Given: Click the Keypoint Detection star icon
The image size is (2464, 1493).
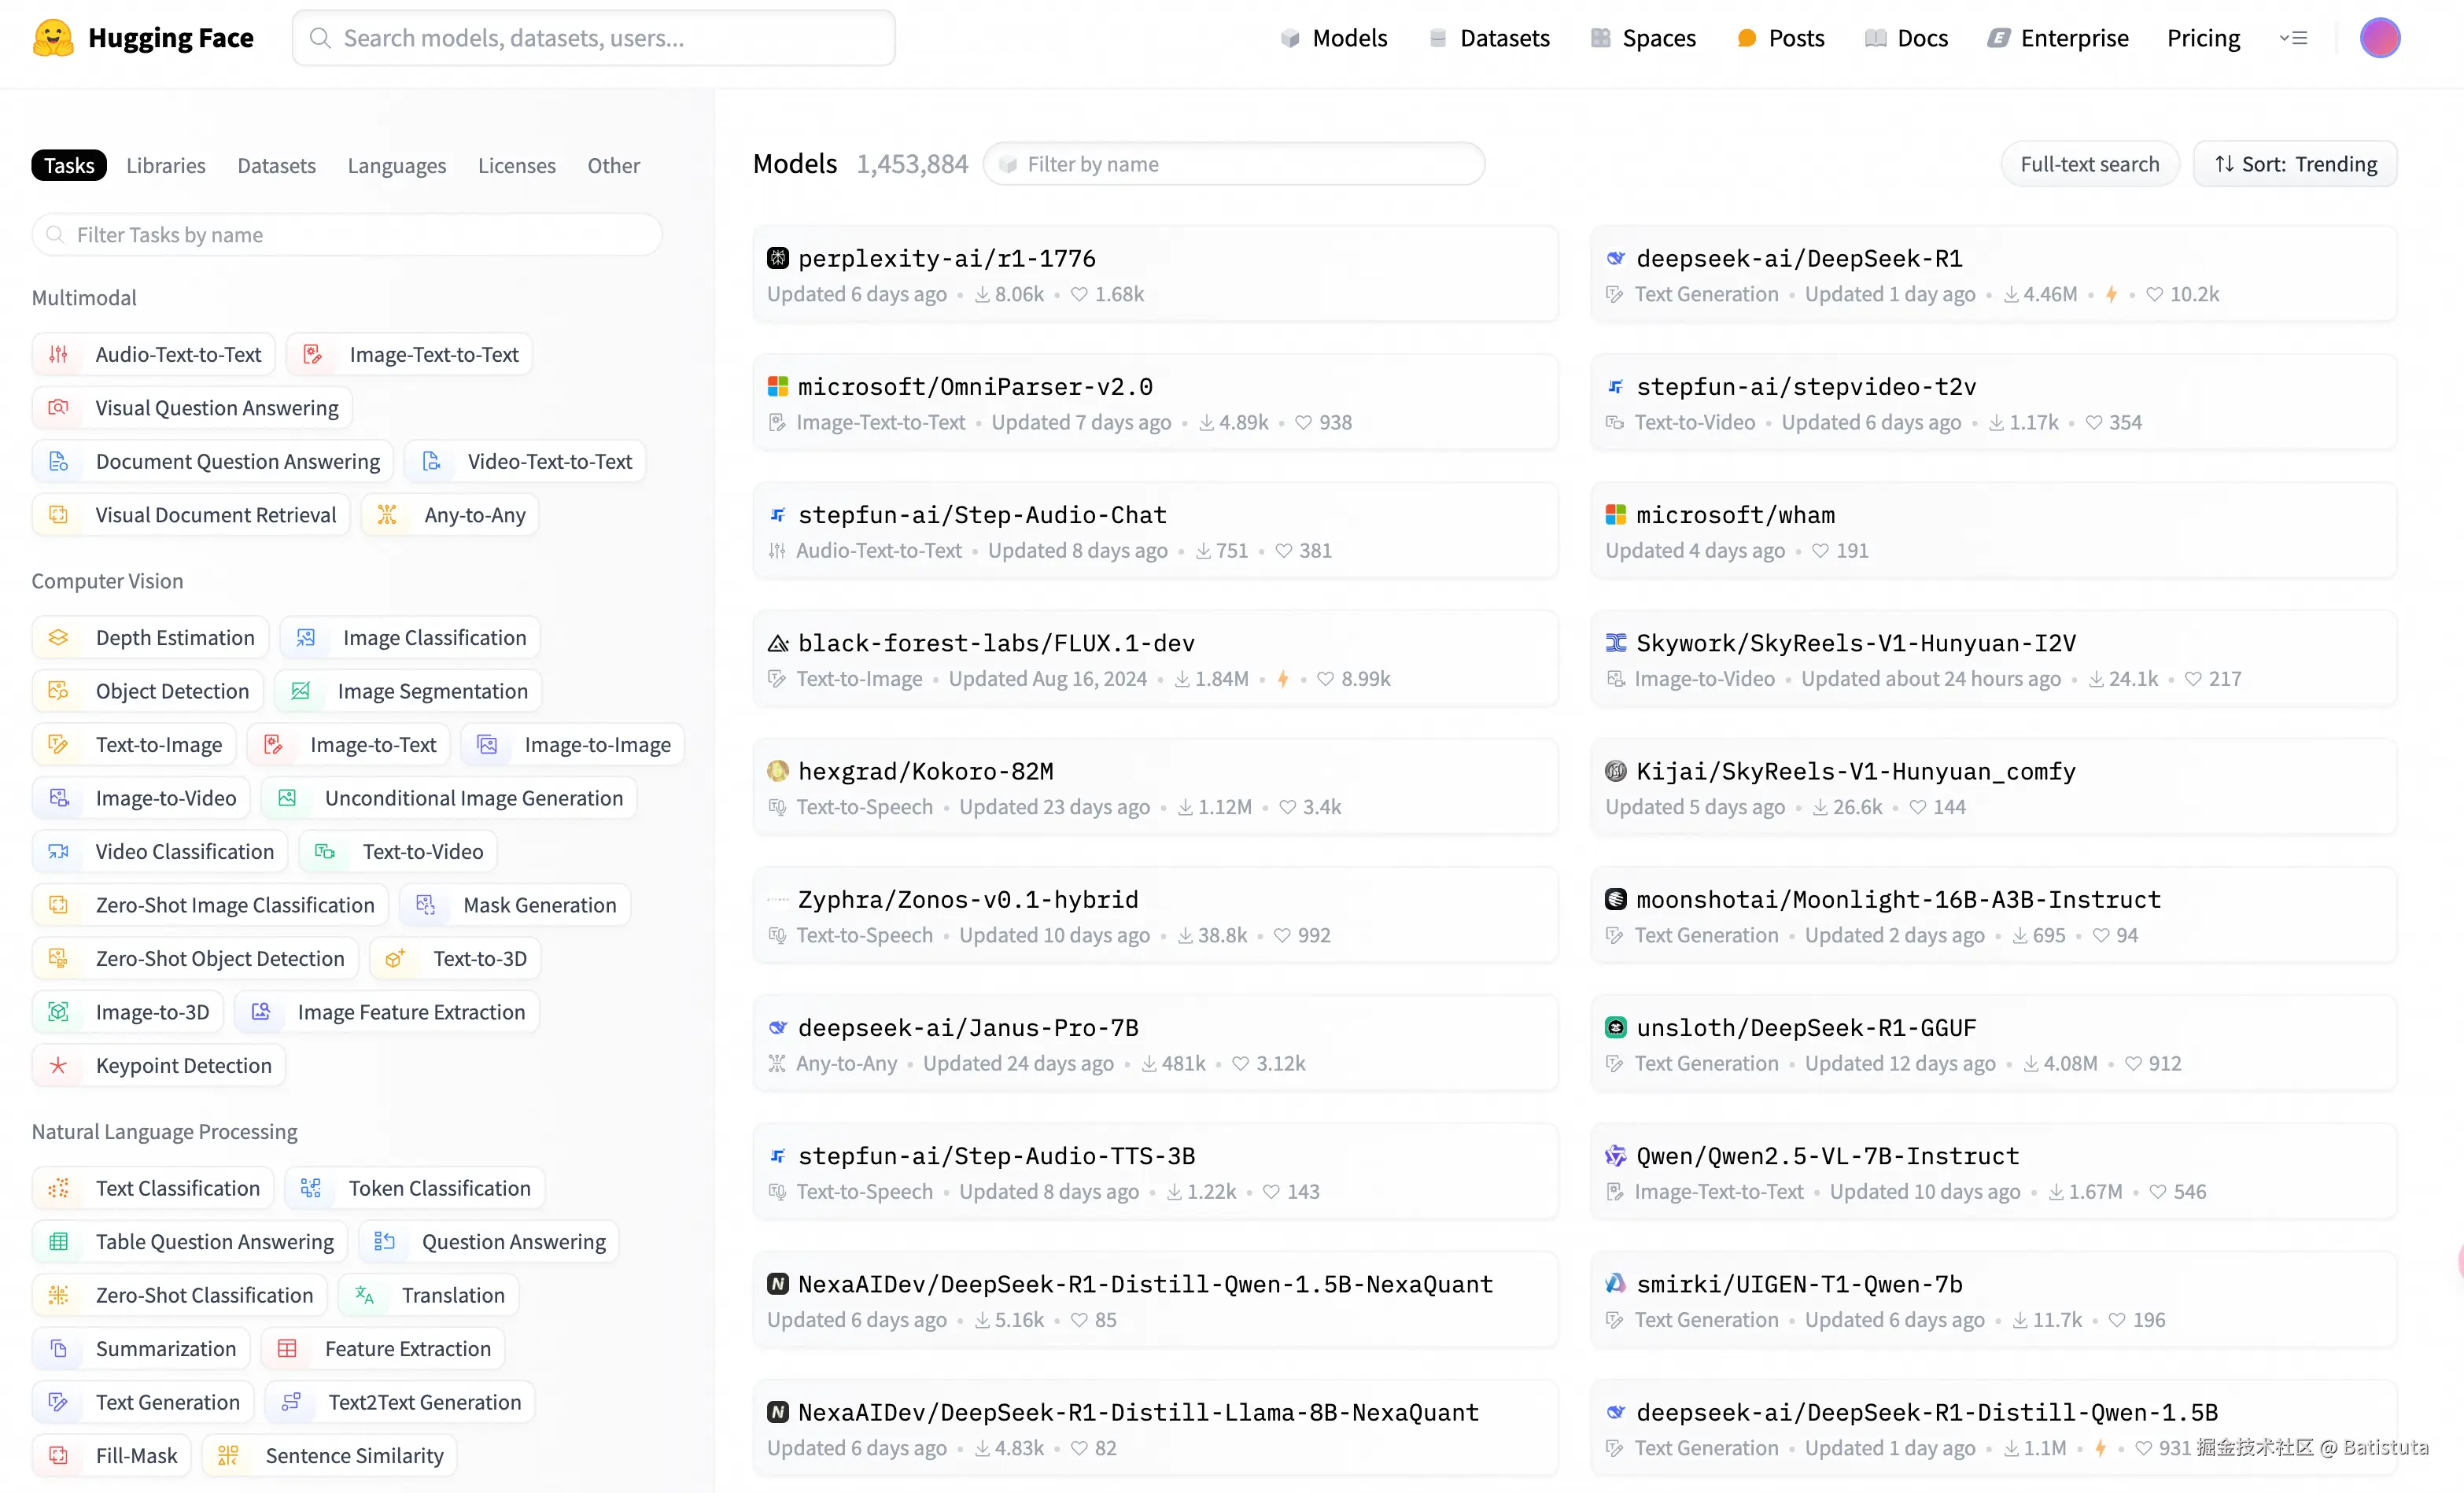Looking at the screenshot, I should point(58,1066).
